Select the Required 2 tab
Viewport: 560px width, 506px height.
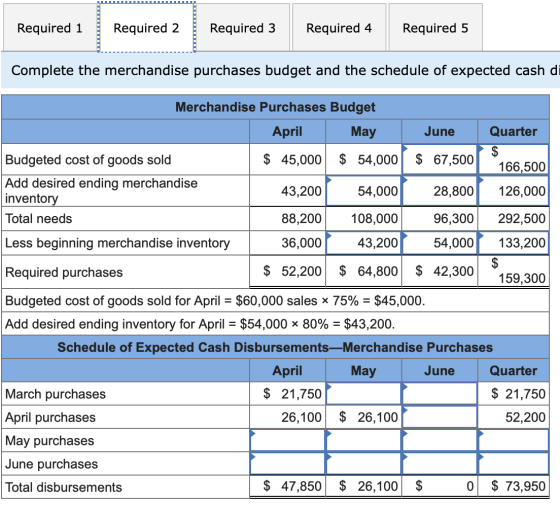coord(146,28)
